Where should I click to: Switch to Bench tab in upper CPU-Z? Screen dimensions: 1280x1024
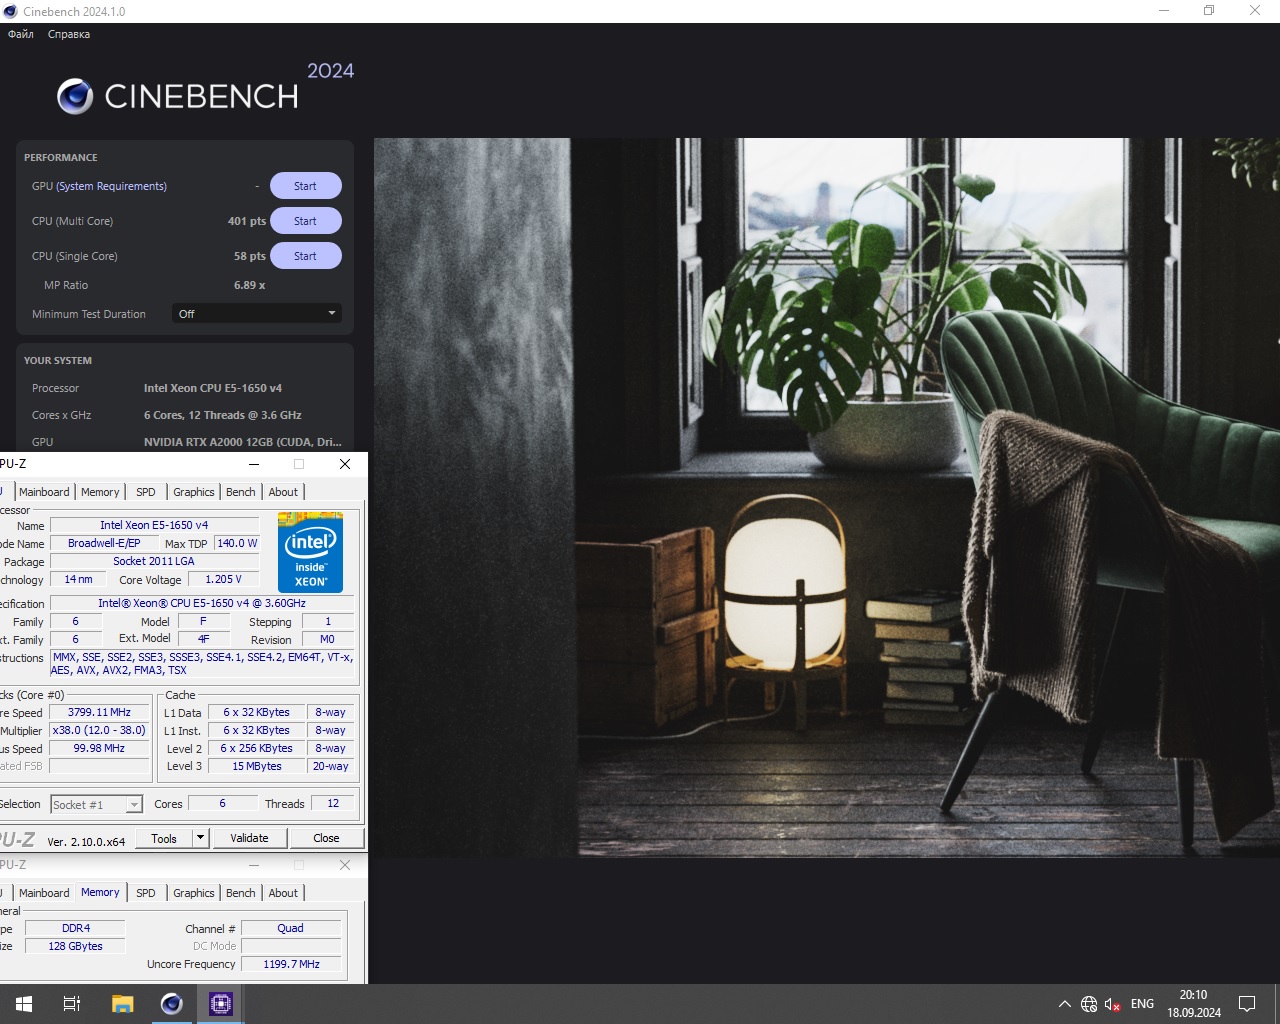click(x=241, y=492)
